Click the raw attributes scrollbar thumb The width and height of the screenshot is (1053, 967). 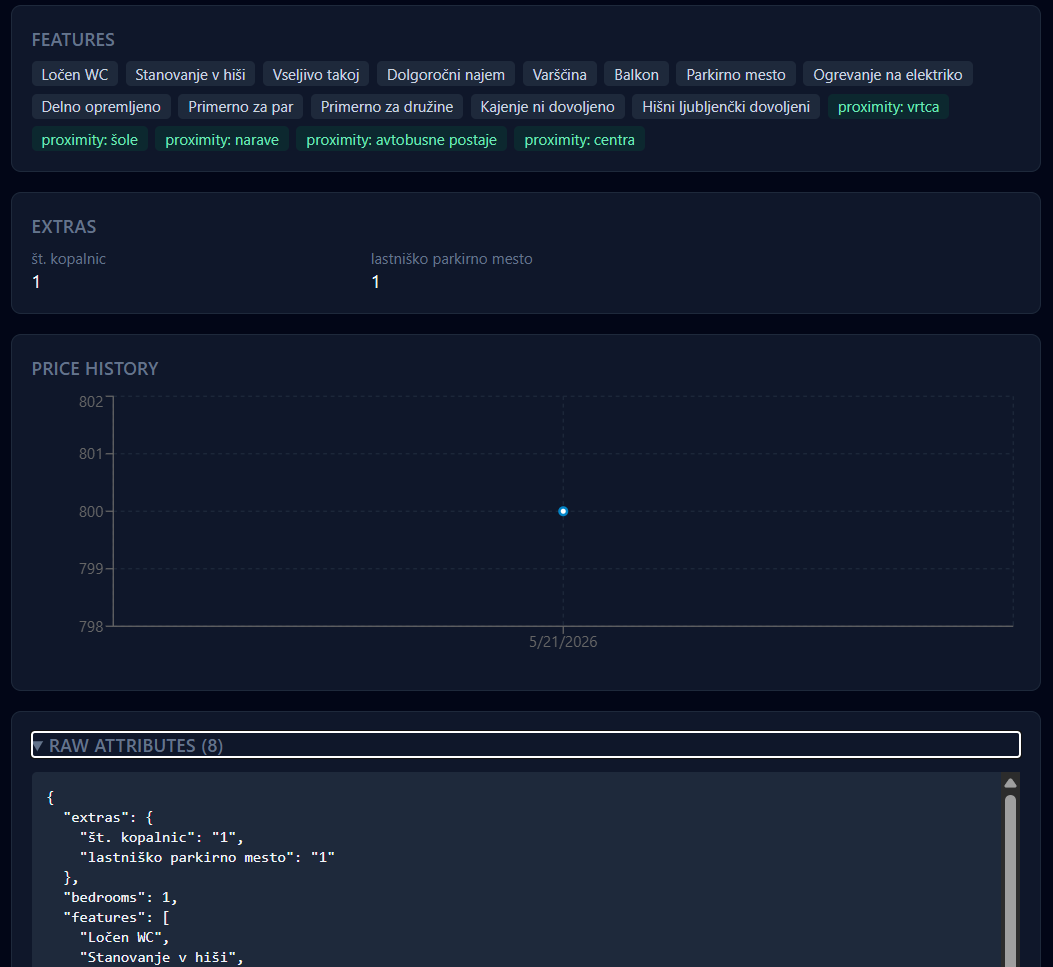[1010, 880]
